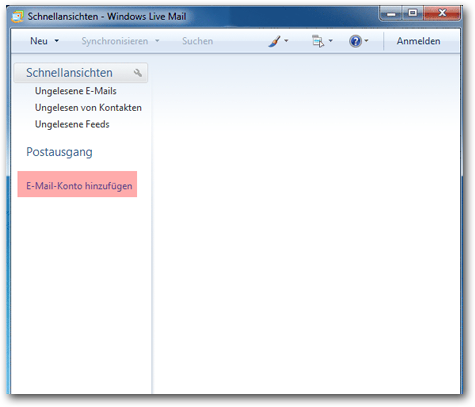
Task: Click the Neu button in the toolbar
Action: (39, 41)
